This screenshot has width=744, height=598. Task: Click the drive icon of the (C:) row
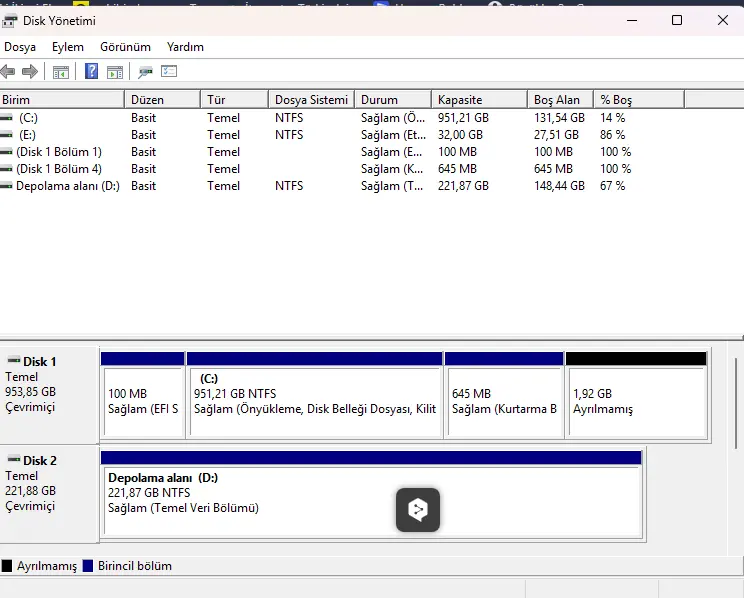pos(7,117)
